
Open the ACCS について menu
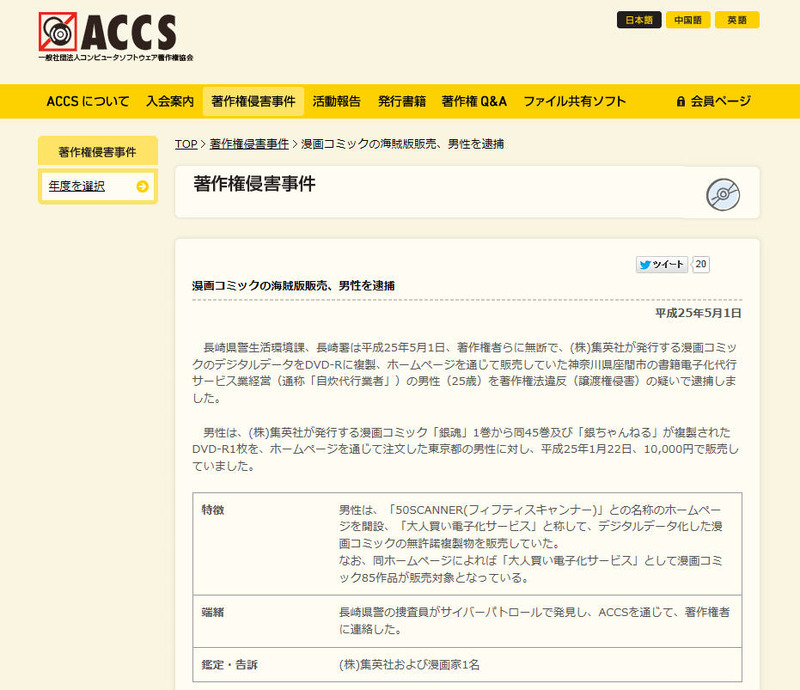tap(87, 101)
